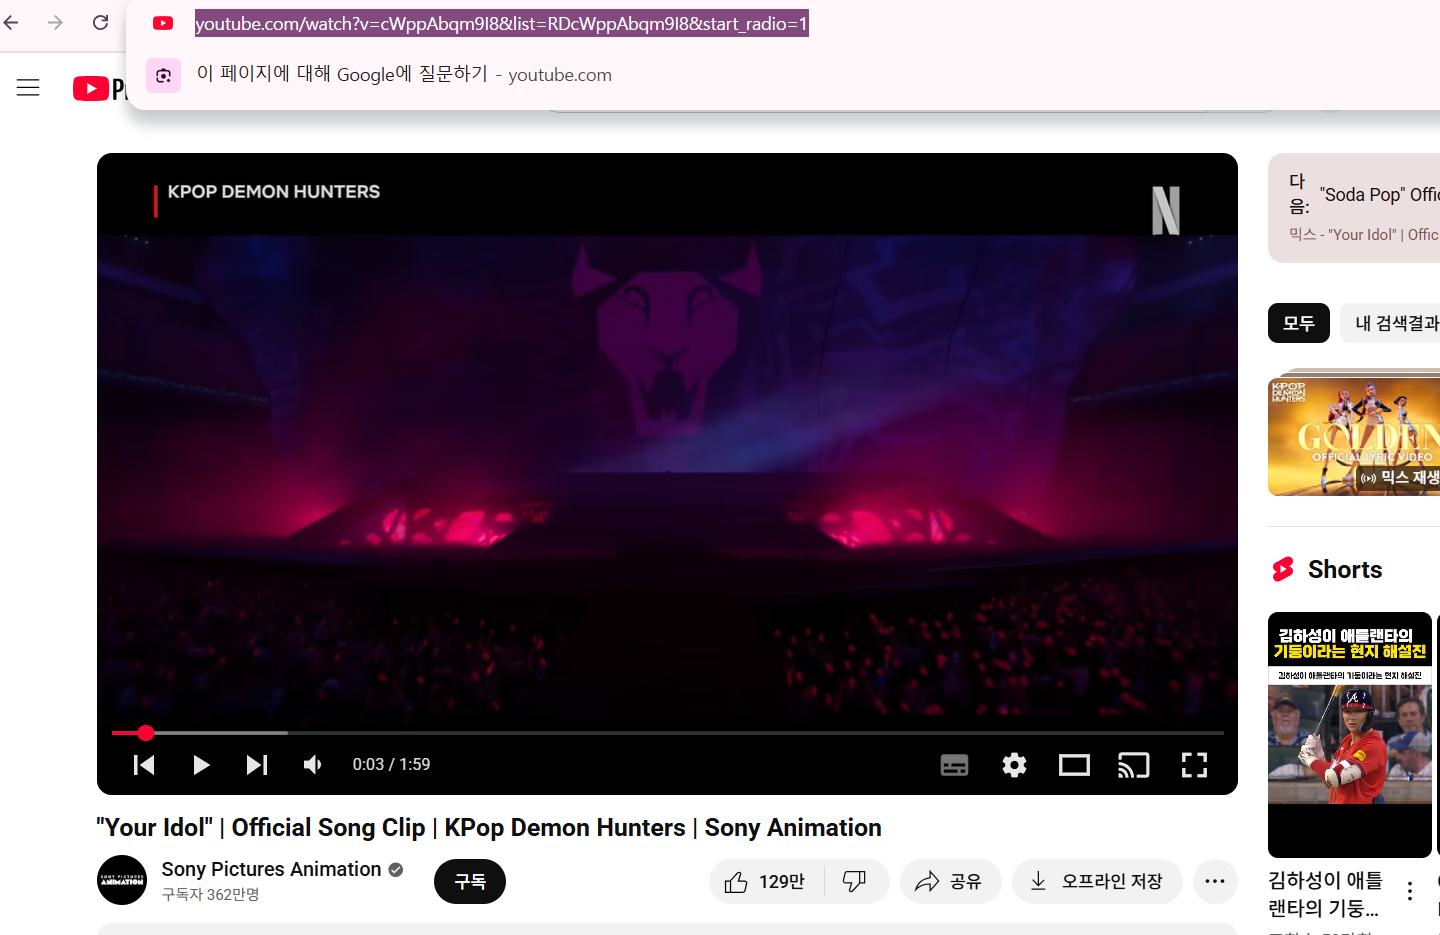1440x935 pixels.
Task: Click the 0:03 / 1:59 time display
Action: pyautogui.click(x=391, y=765)
